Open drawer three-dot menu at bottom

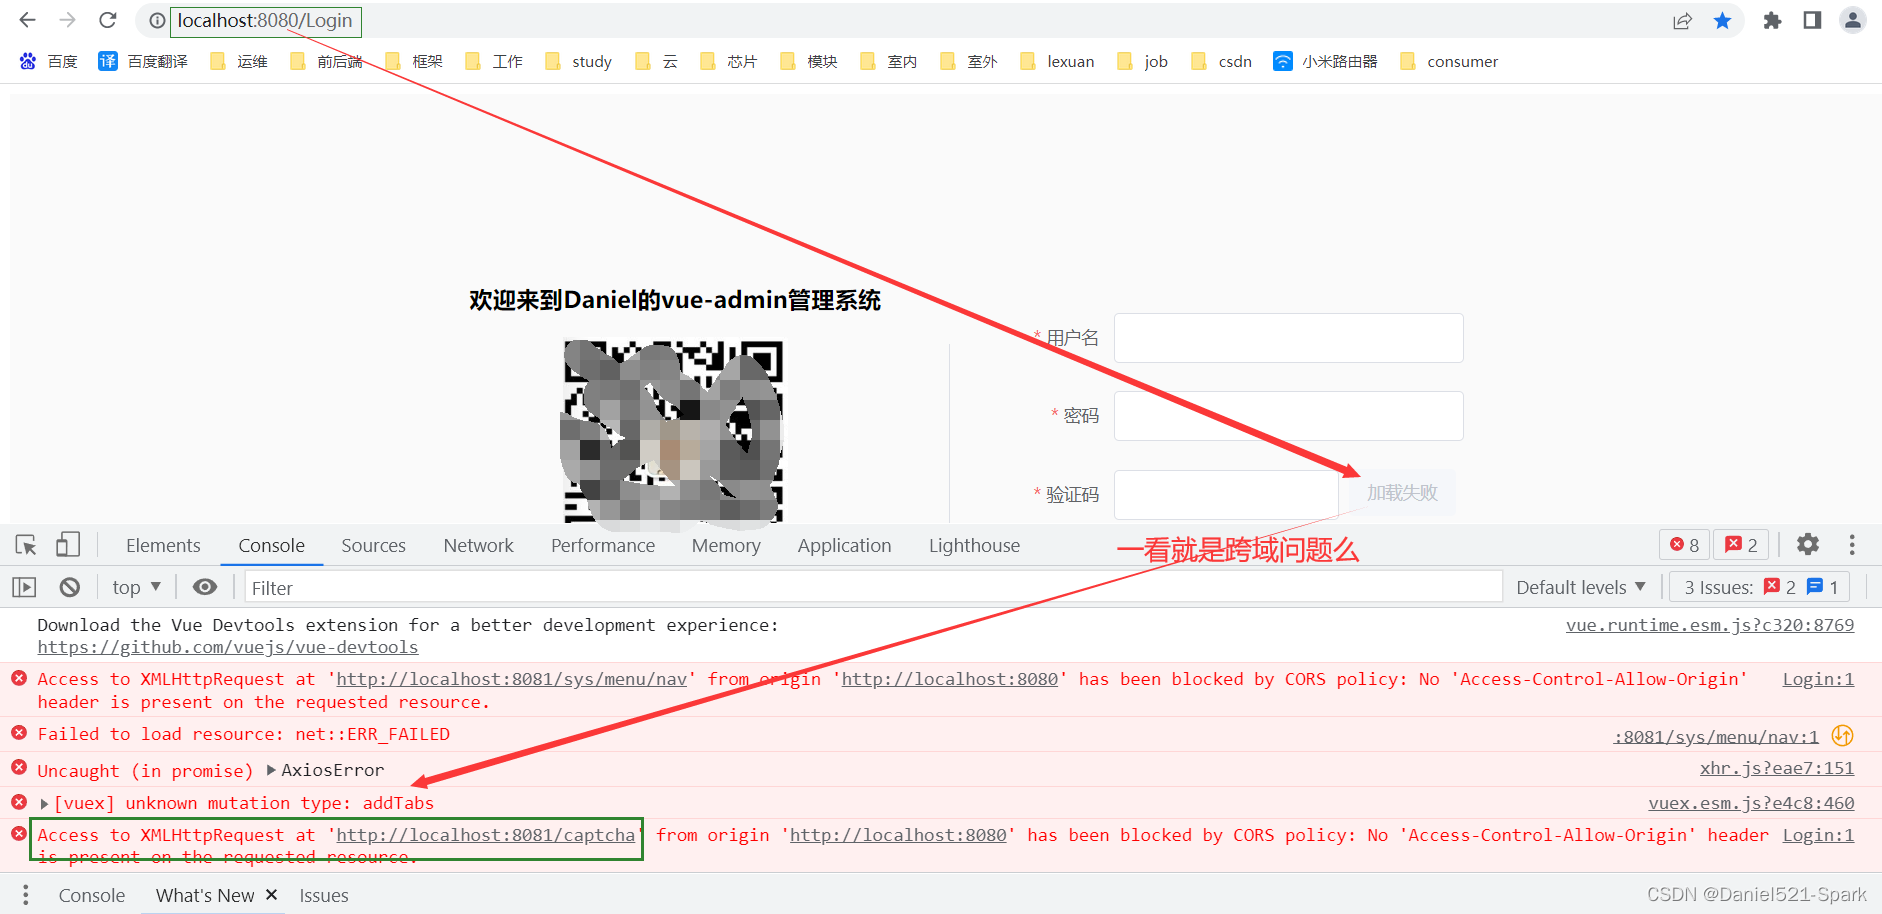[x=25, y=895]
